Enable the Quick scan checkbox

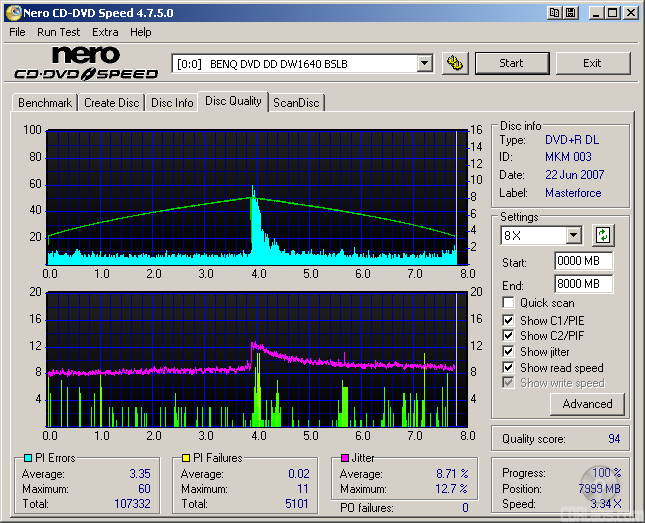click(509, 303)
